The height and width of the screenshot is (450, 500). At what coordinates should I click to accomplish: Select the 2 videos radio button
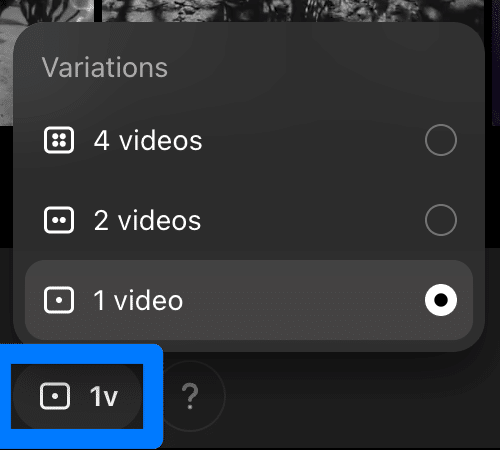point(441,220)
